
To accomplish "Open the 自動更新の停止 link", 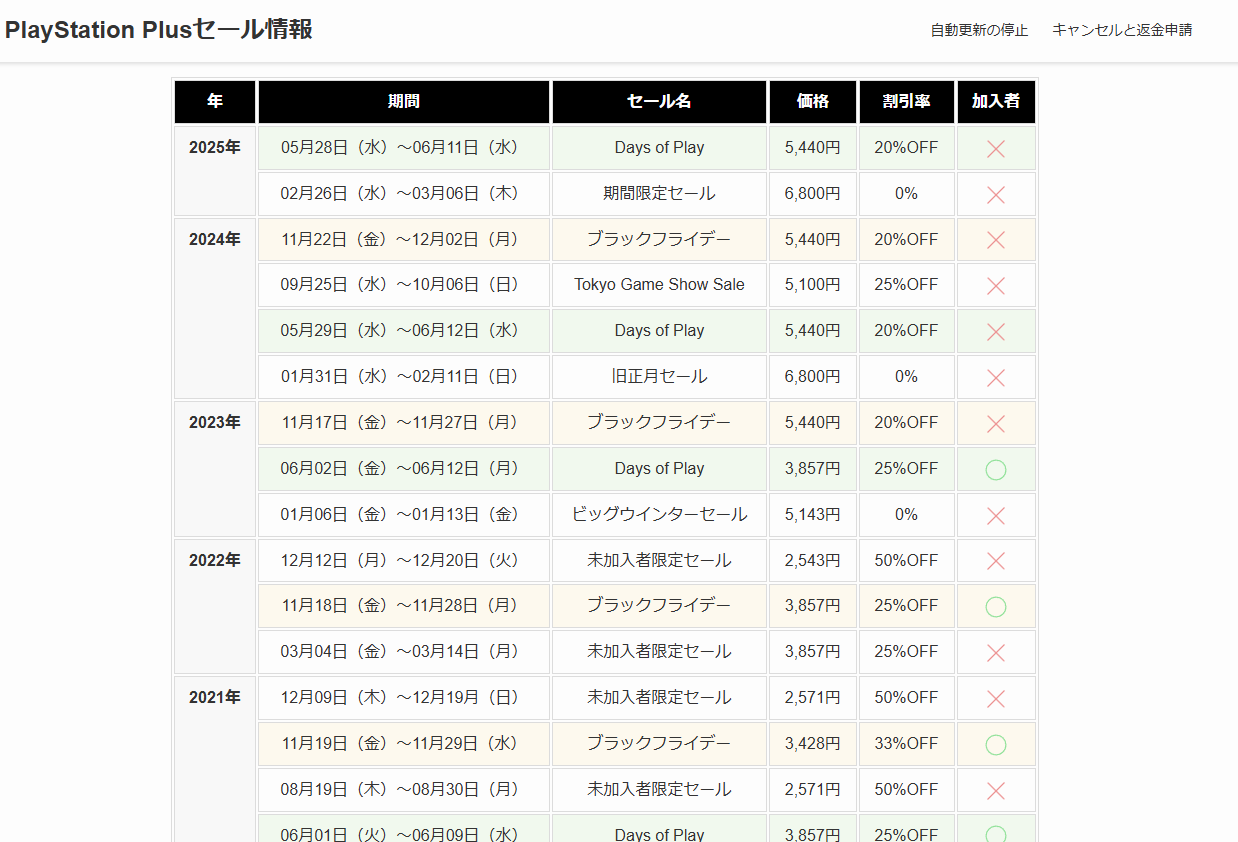I will tap(979, 30).
